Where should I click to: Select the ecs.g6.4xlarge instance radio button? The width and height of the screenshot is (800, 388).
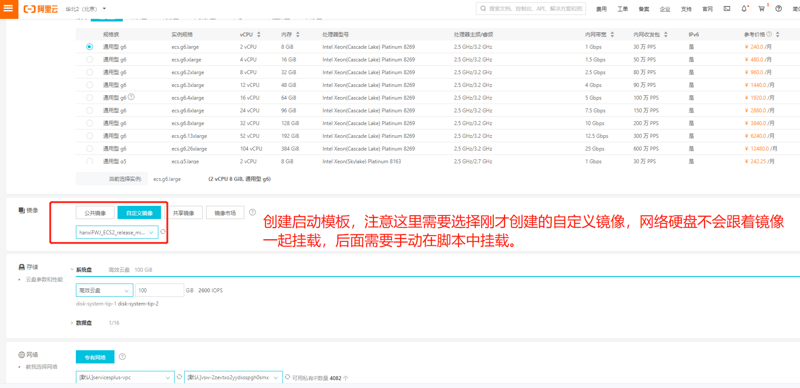pyautogui.click(x=90, y=98)
